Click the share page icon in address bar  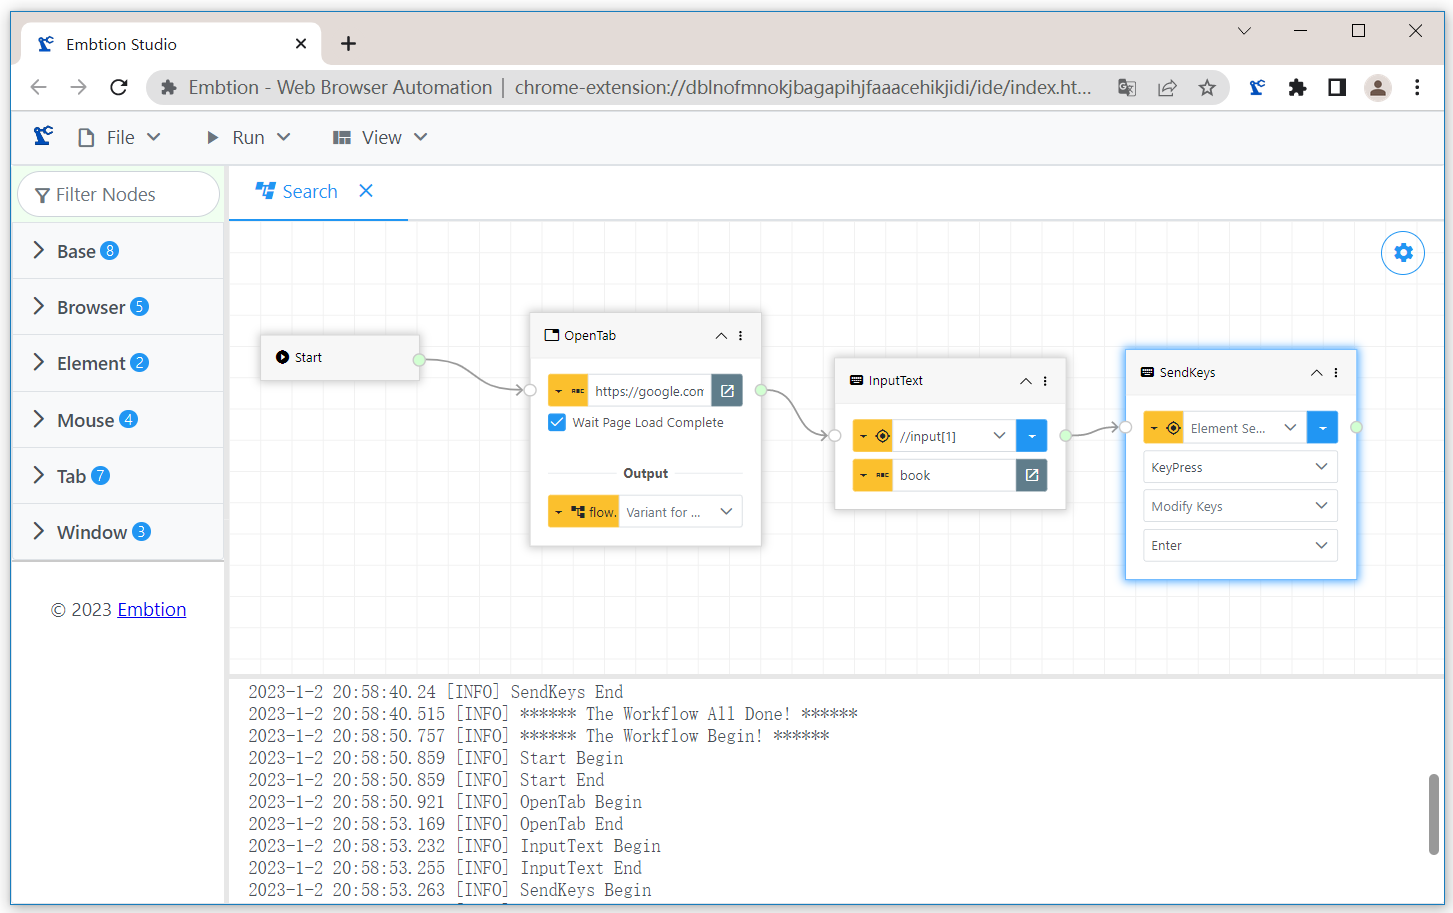pyautogui.click(x=1167, y=88)
